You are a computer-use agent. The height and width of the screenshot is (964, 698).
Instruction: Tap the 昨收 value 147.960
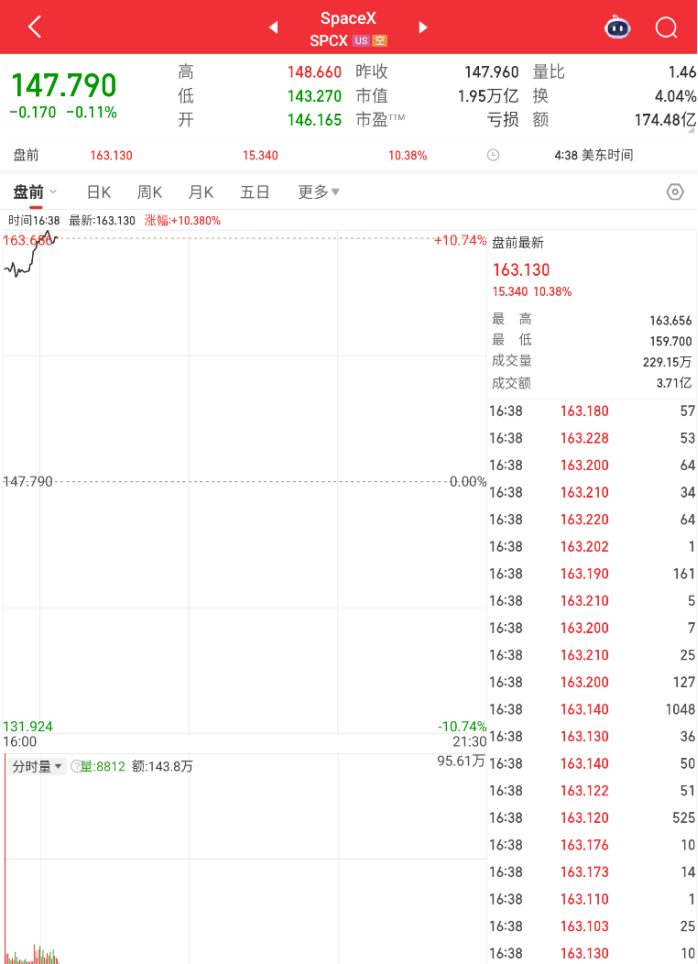tap(491, 72)
